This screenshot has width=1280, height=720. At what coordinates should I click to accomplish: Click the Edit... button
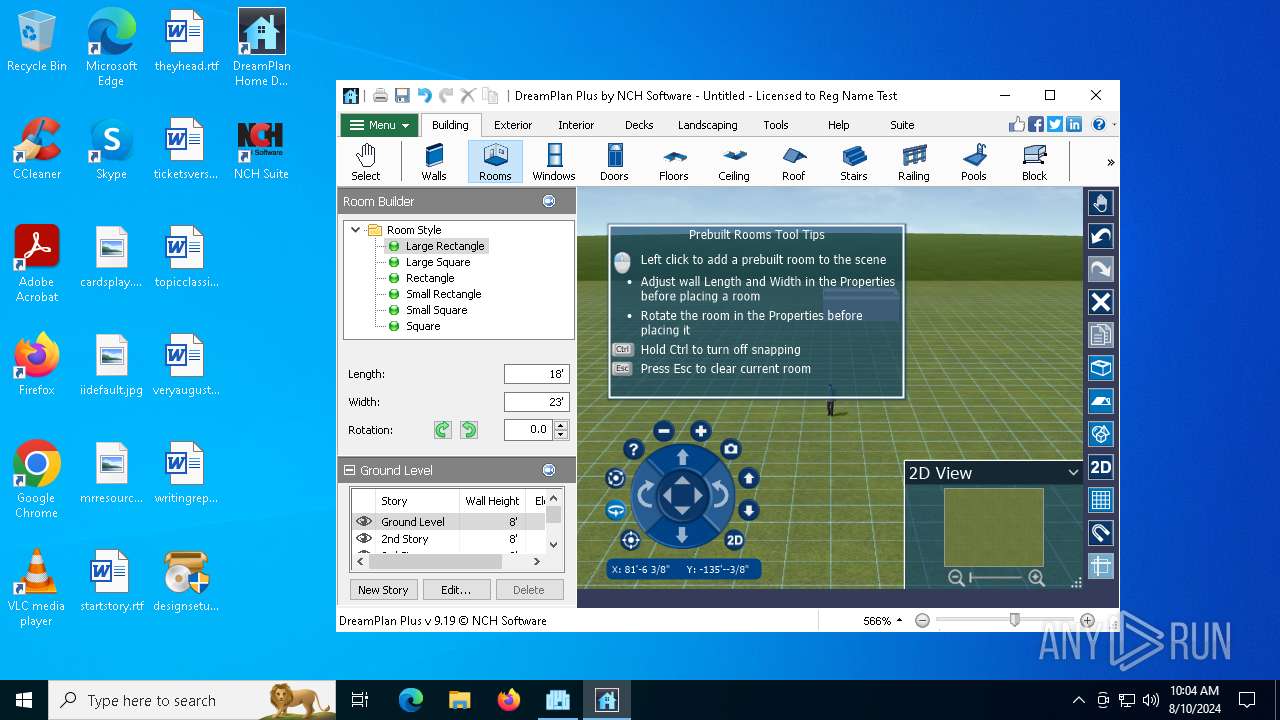click(x=456, y=590)
